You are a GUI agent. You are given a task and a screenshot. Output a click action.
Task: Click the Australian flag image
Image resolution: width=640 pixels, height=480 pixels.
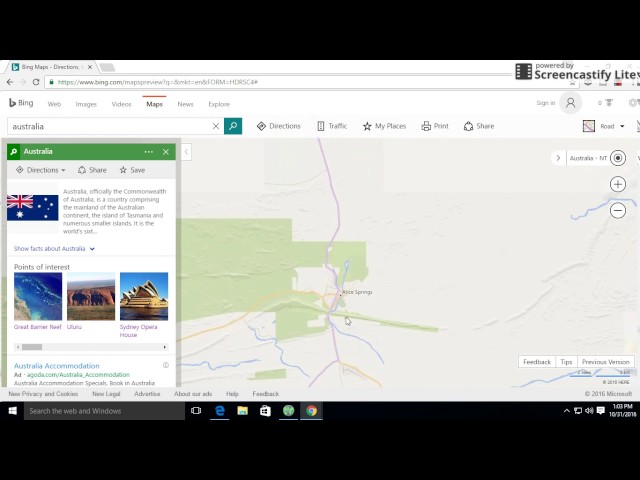pos(33,208)
